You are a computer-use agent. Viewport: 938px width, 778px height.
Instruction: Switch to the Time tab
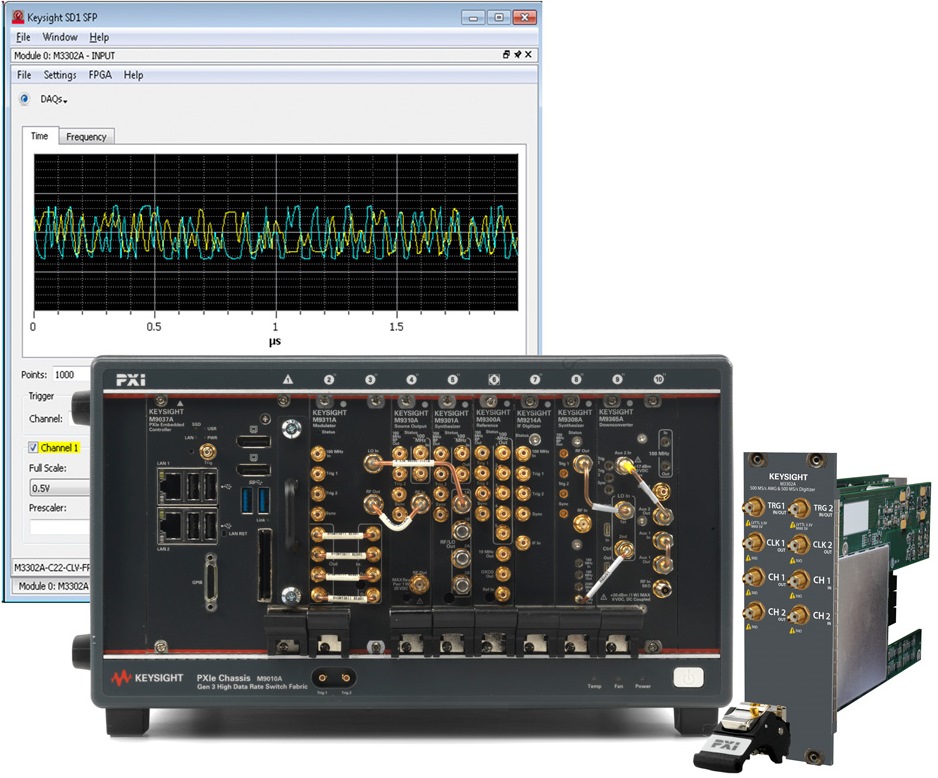click(39, 136)
